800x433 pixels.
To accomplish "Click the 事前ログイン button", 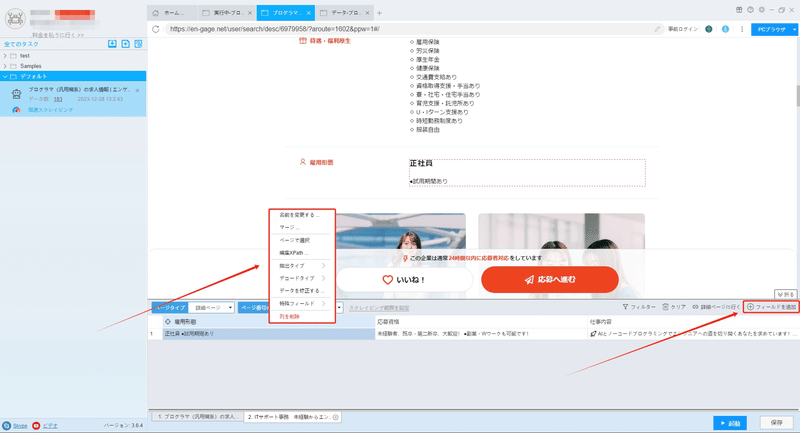I will click(x=683, y=29).
